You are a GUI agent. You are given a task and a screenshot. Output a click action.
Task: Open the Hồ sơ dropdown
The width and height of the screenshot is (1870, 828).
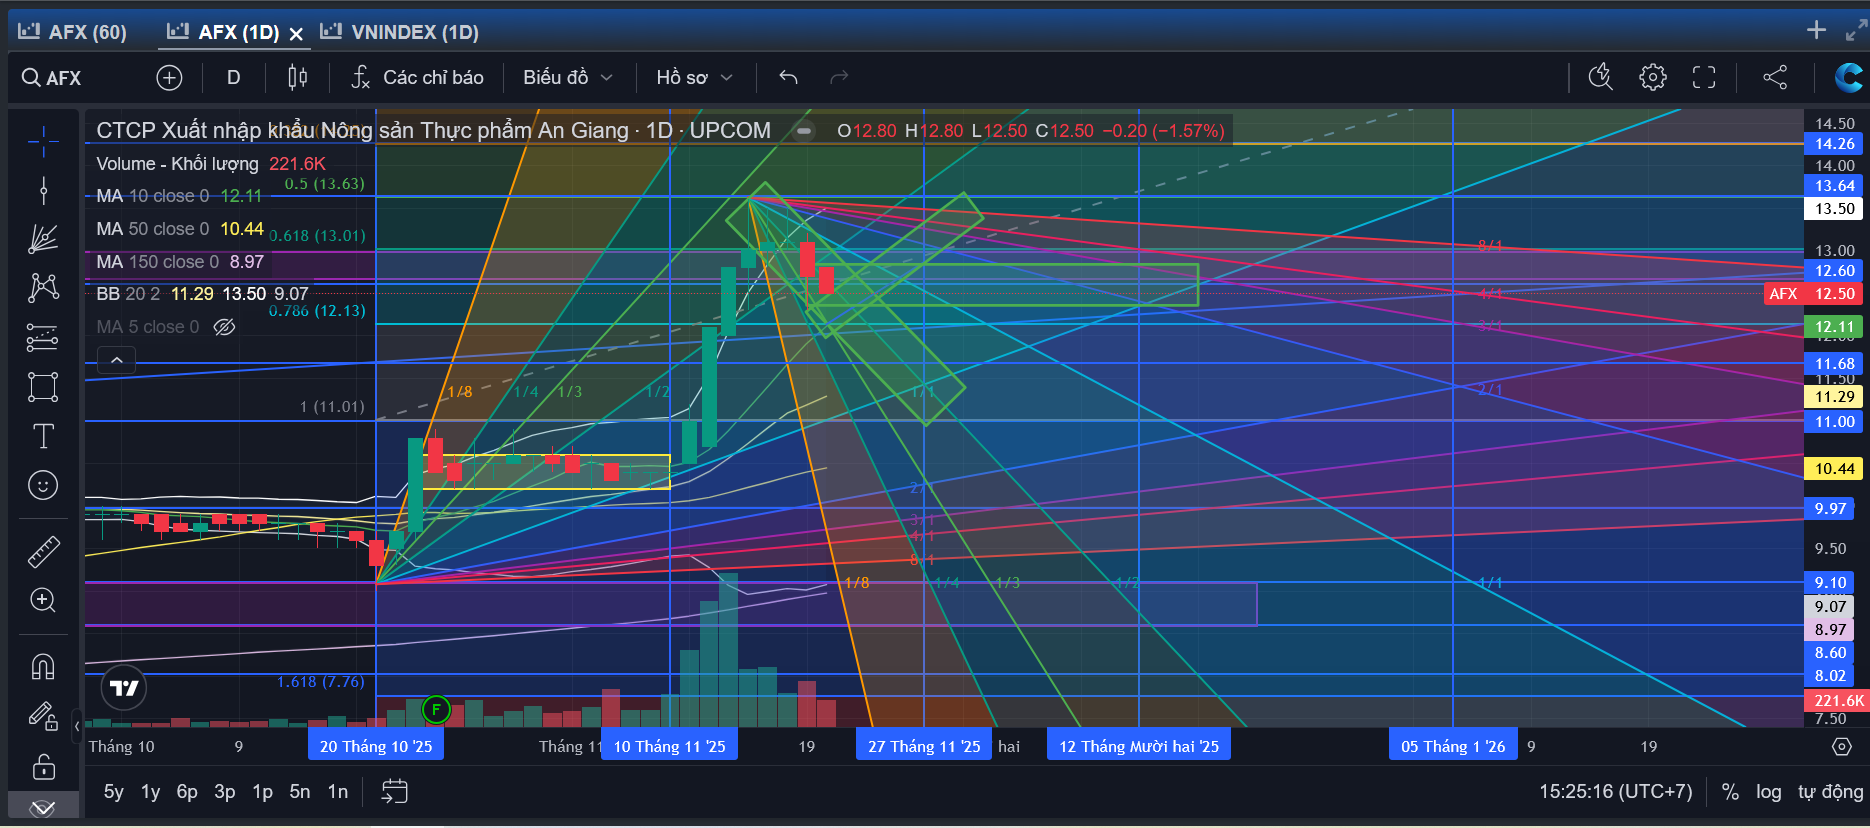point(695,78)
